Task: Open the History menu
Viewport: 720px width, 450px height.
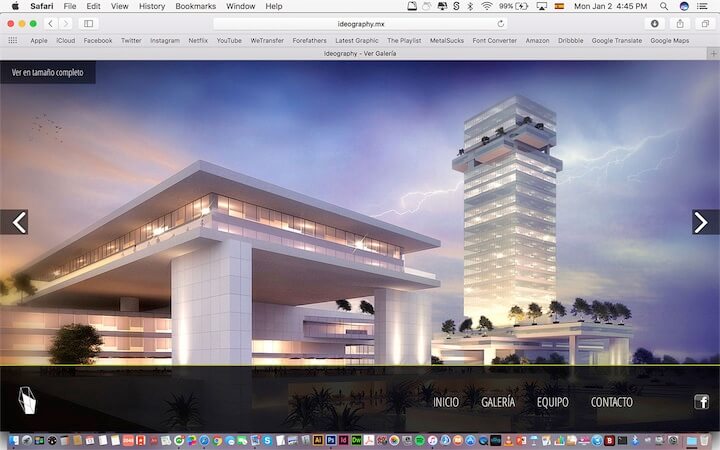Action: click(152, 6)
